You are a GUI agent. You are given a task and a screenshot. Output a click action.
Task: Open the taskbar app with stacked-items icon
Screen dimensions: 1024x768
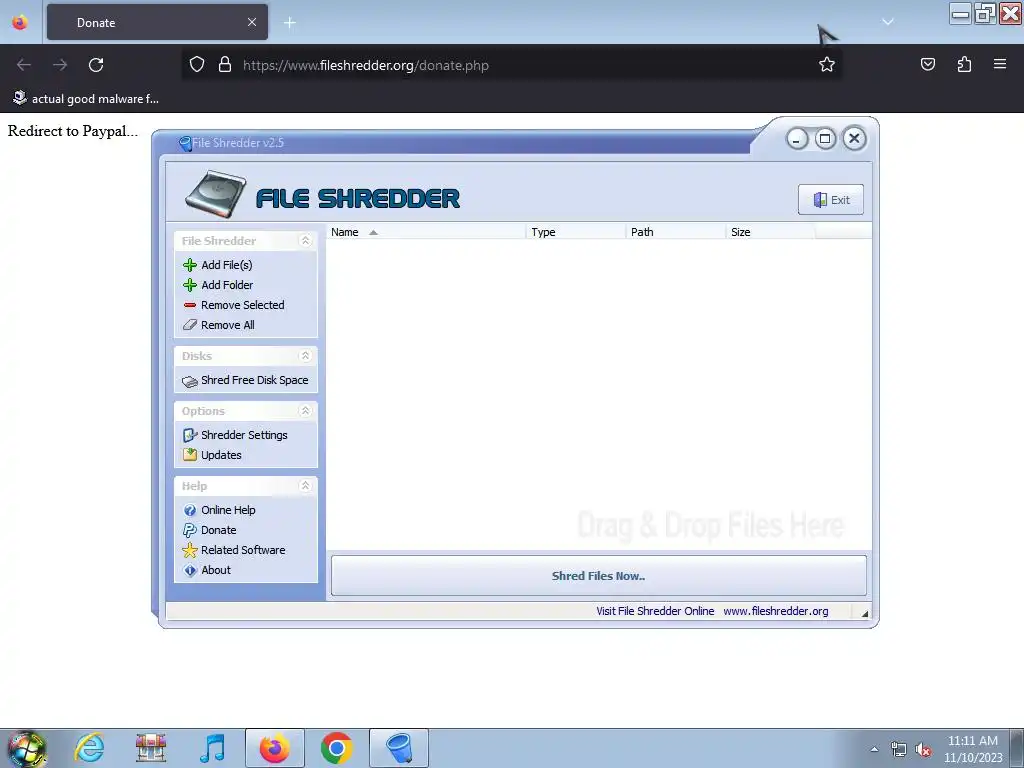[151, 748]
